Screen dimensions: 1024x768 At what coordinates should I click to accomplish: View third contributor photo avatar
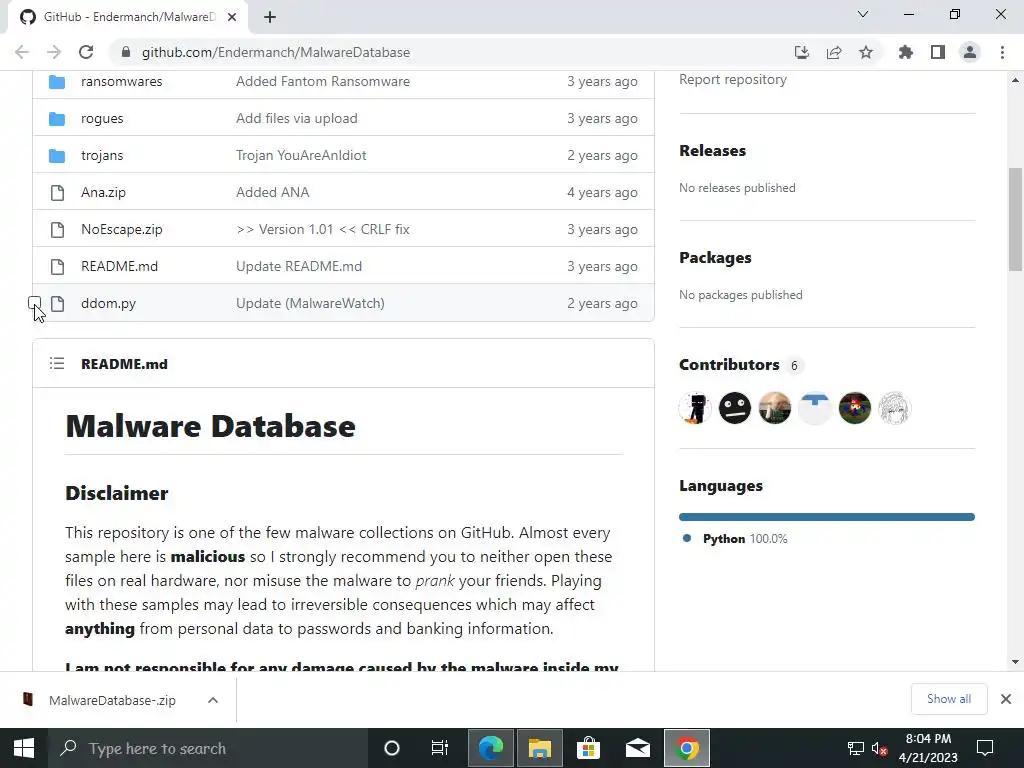[x=775, y=408]
